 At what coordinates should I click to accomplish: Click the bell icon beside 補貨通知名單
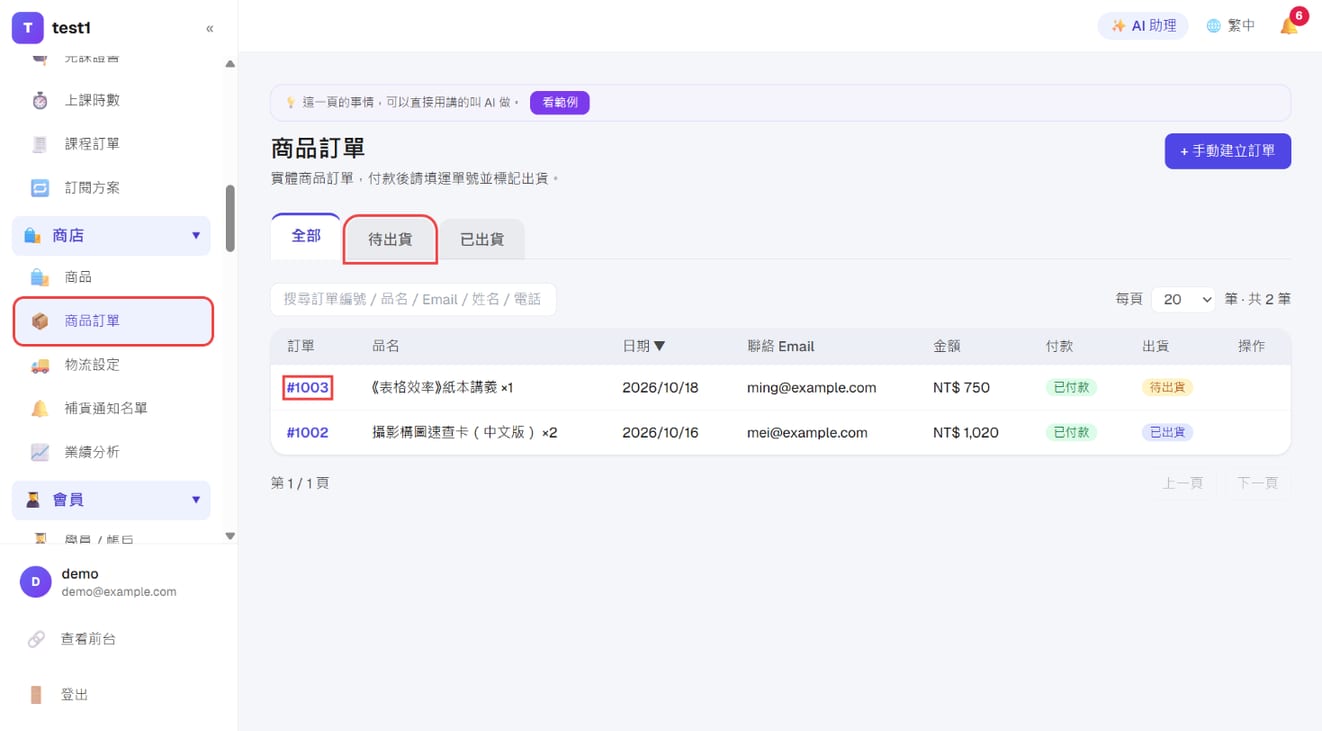pyautogui.click(x=40, y=408)
